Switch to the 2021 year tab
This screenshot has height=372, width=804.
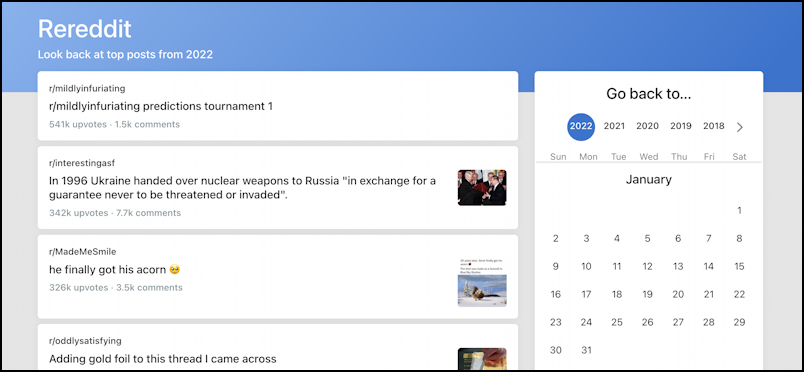[614, 126]
